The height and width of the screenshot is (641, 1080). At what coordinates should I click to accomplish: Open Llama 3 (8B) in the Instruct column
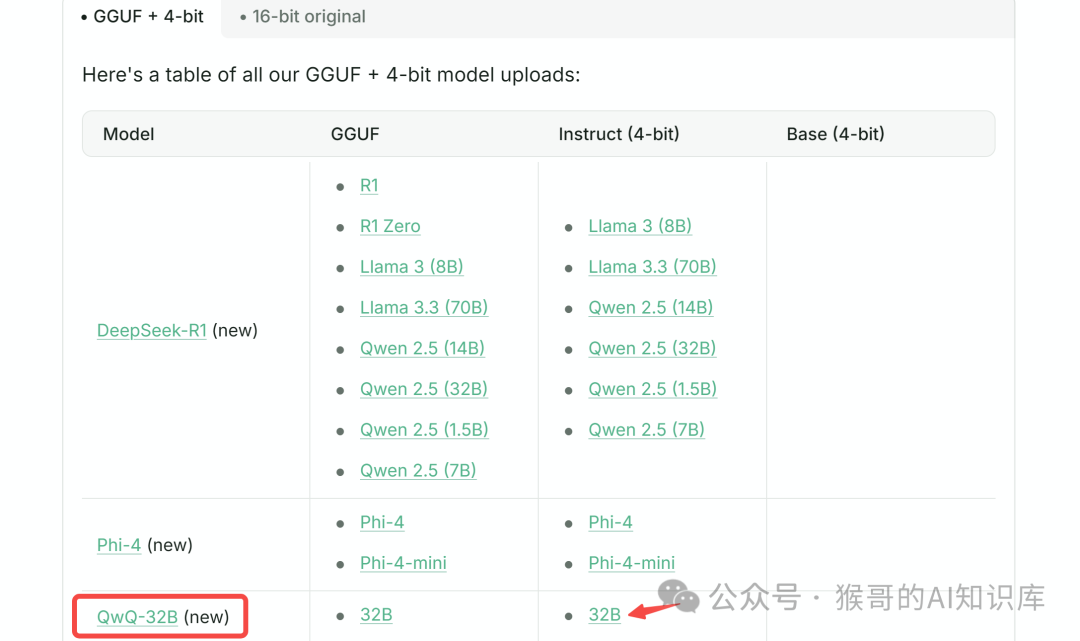click(x=640, y=226)
